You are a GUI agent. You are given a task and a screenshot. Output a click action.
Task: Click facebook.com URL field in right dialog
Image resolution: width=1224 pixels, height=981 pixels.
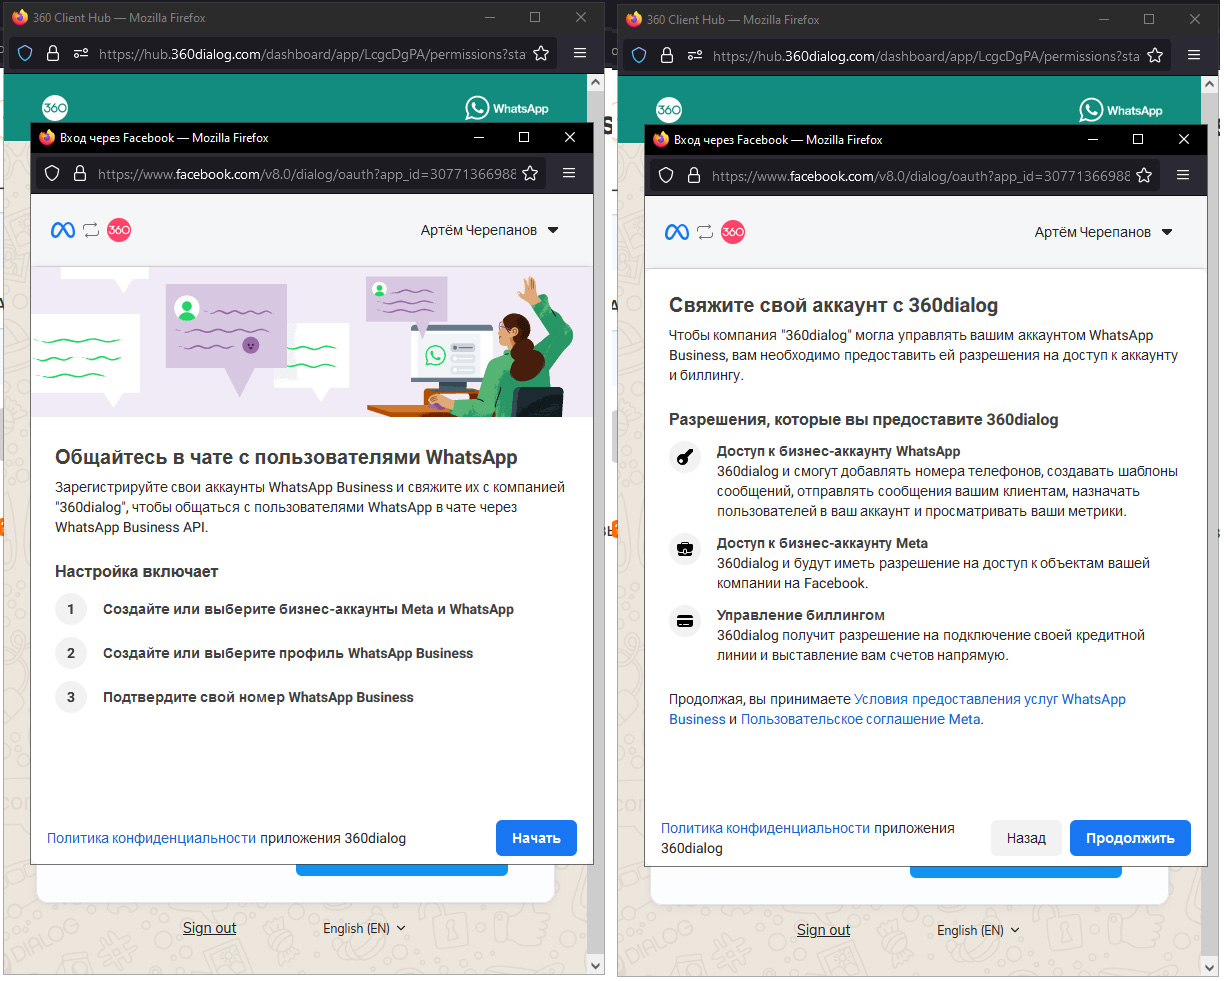click(921, 175)
